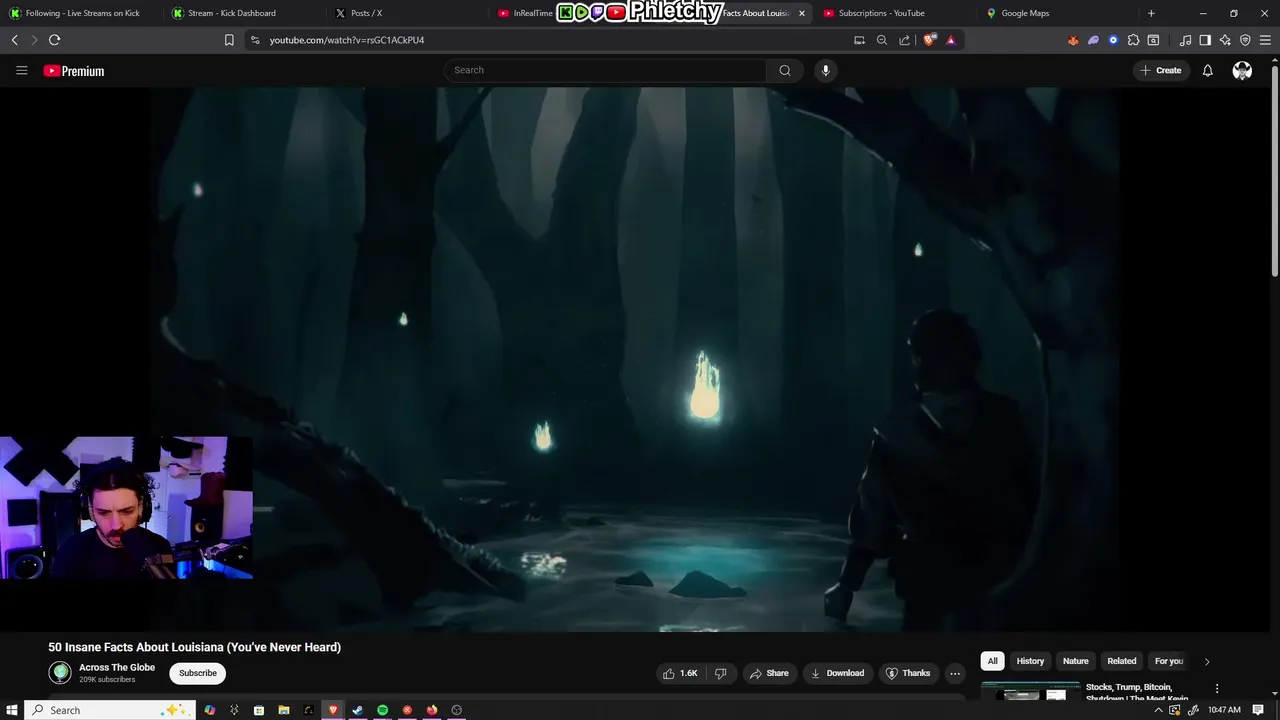Click the page vertical scrollbar
This screenshot has height=720, width=1280.
(x=1275, y=170)
